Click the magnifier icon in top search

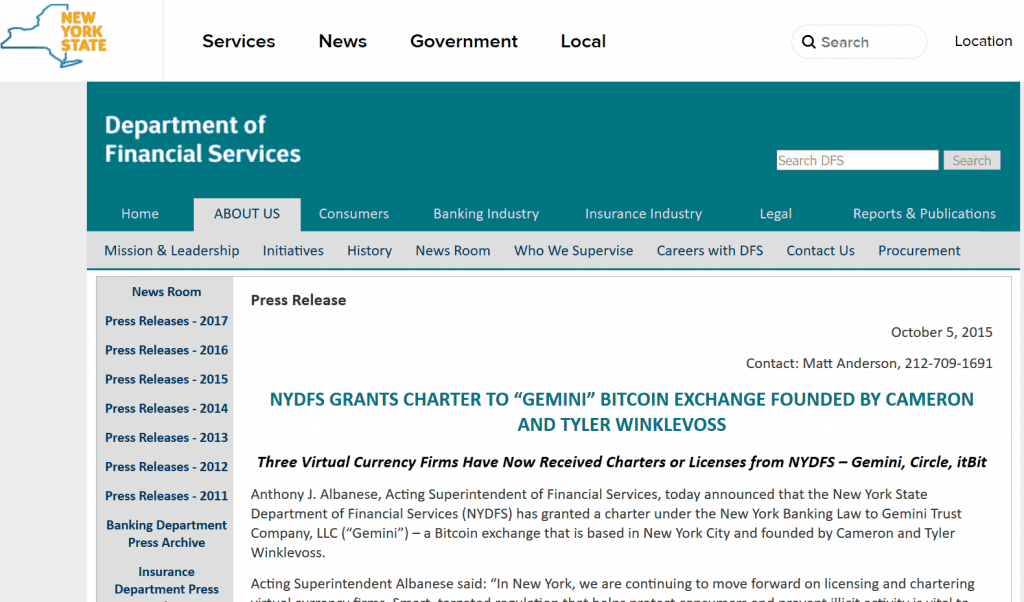point(808,42)
